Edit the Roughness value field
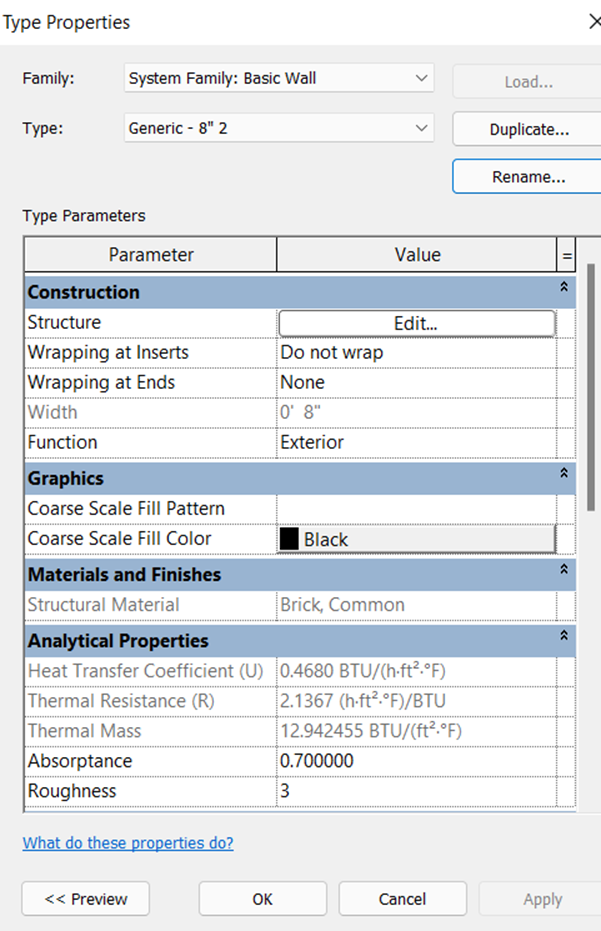601x931 pixels. tap(417, 791)
